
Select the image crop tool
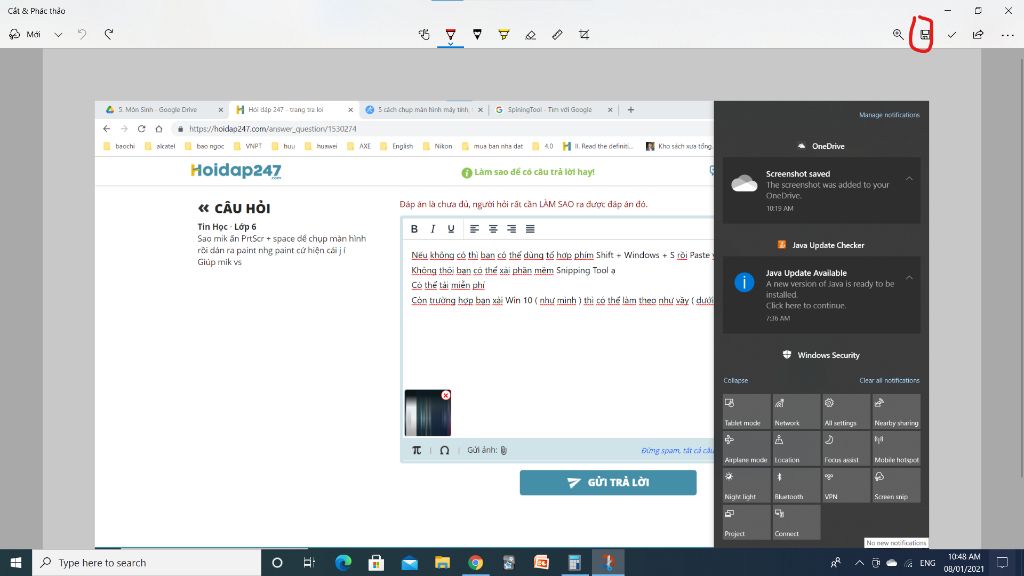[584, 35]
